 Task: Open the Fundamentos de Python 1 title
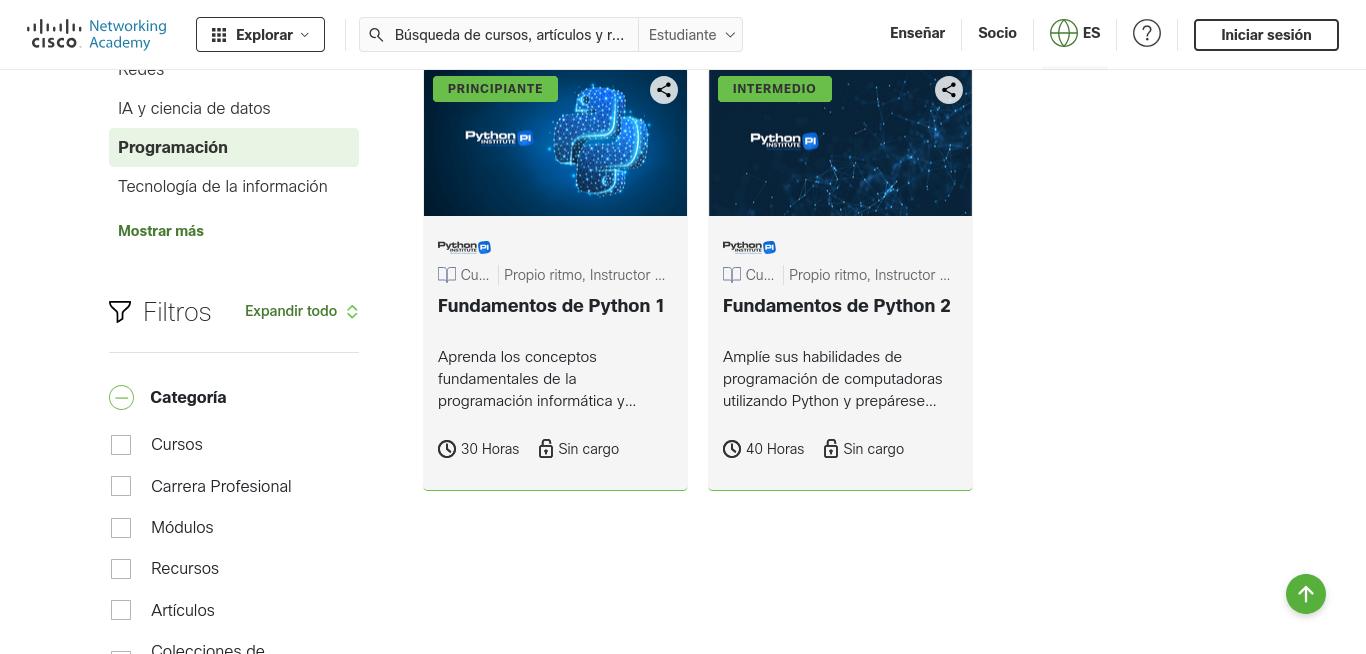point(551,306)
